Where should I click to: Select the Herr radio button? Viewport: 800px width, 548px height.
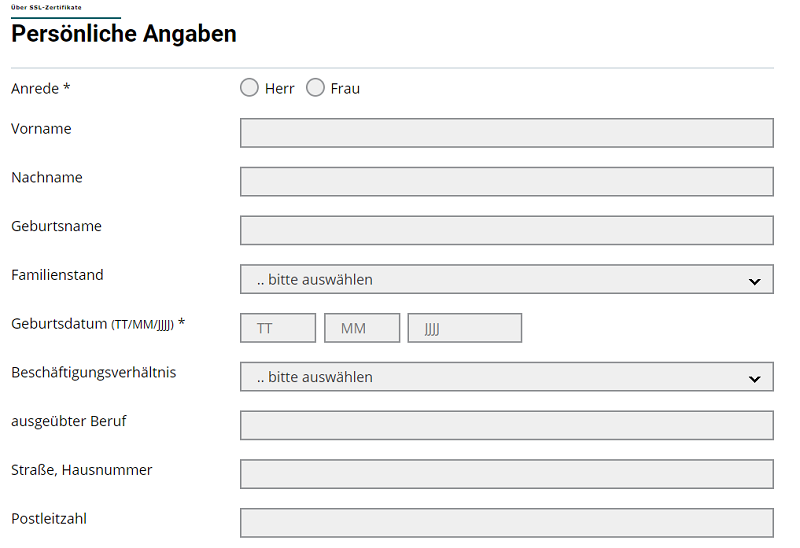pos(249,87)
